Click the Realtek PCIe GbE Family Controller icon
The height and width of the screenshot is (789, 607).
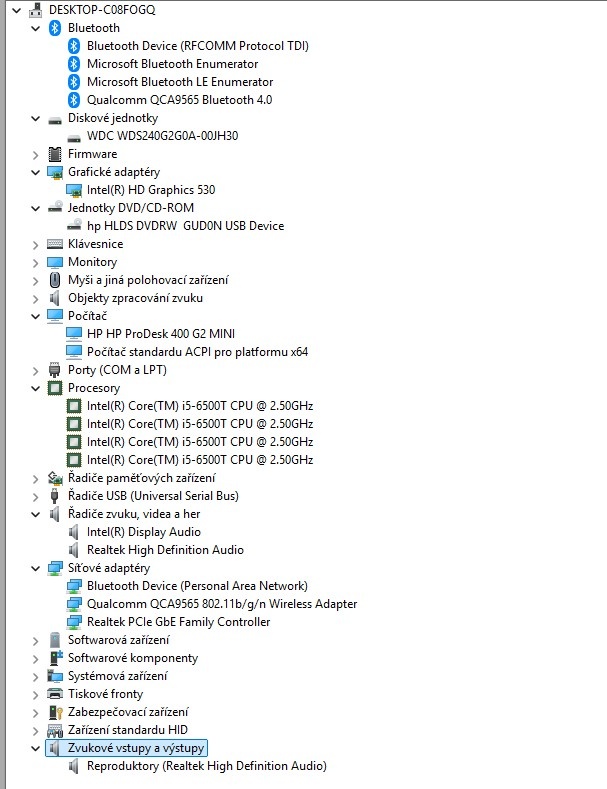click(74, 622)
